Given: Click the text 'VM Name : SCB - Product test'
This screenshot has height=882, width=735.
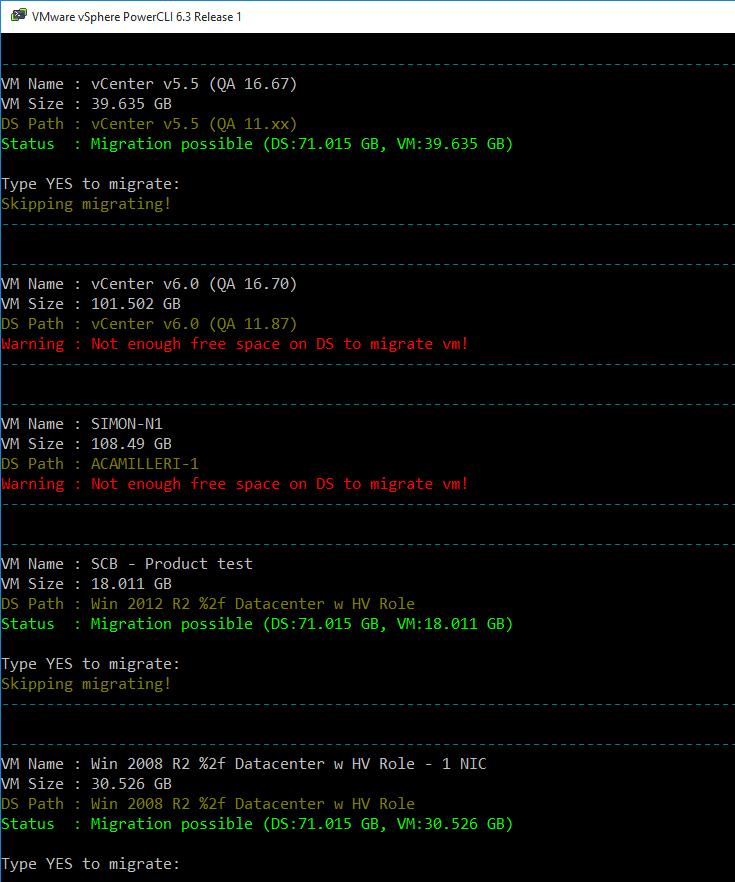Looking at the screenshot, I should [127, 564].
